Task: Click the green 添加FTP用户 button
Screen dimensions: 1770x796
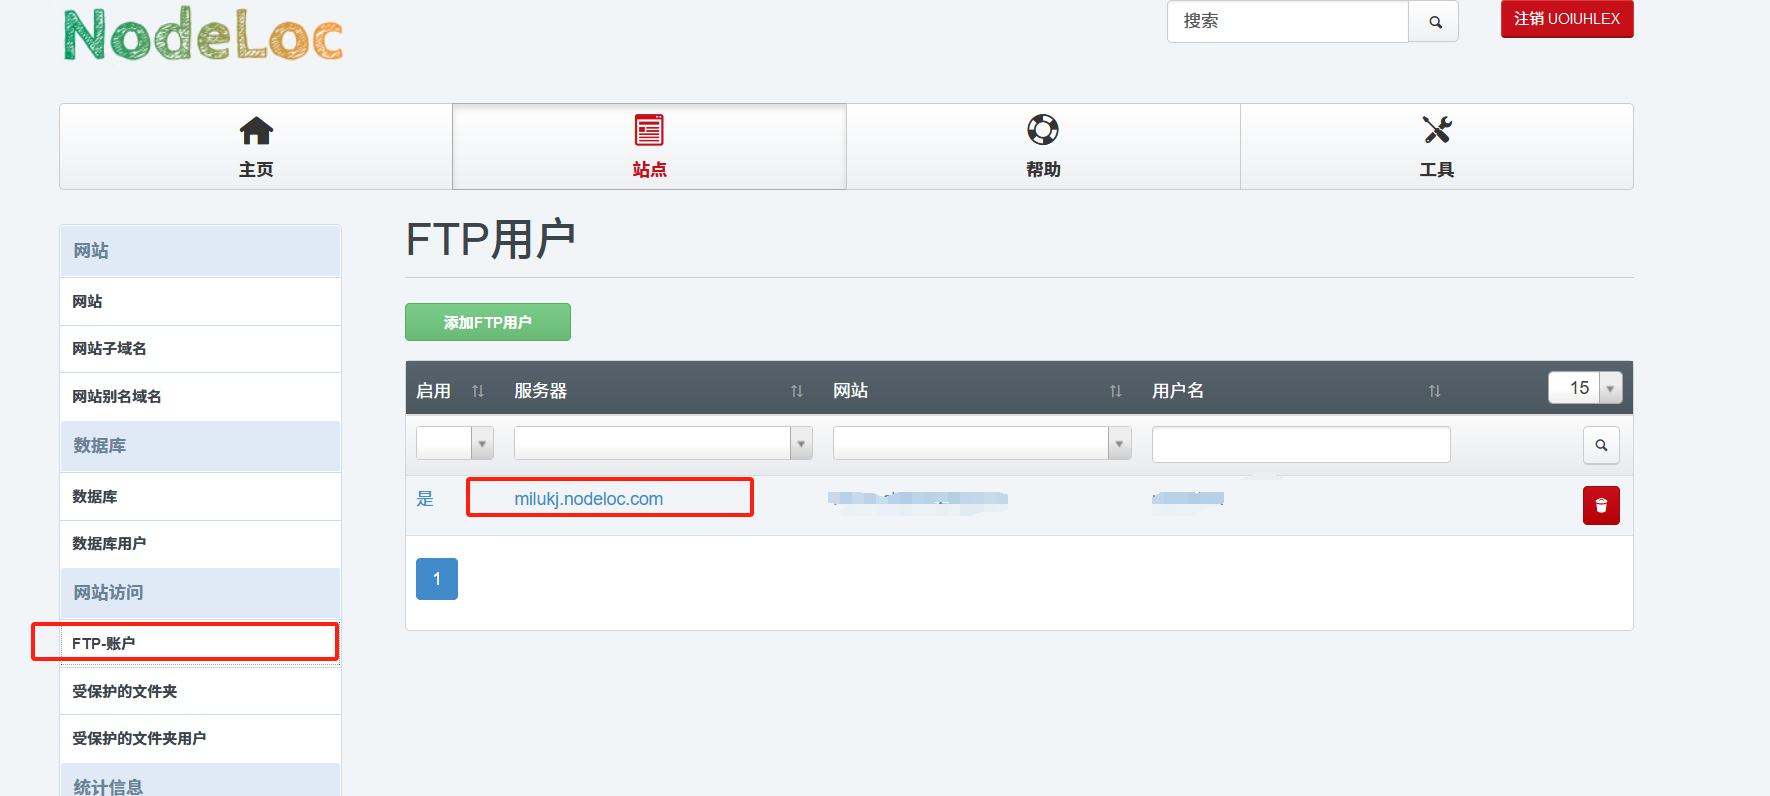Action: pyautogui.click(x=487, y=322)
